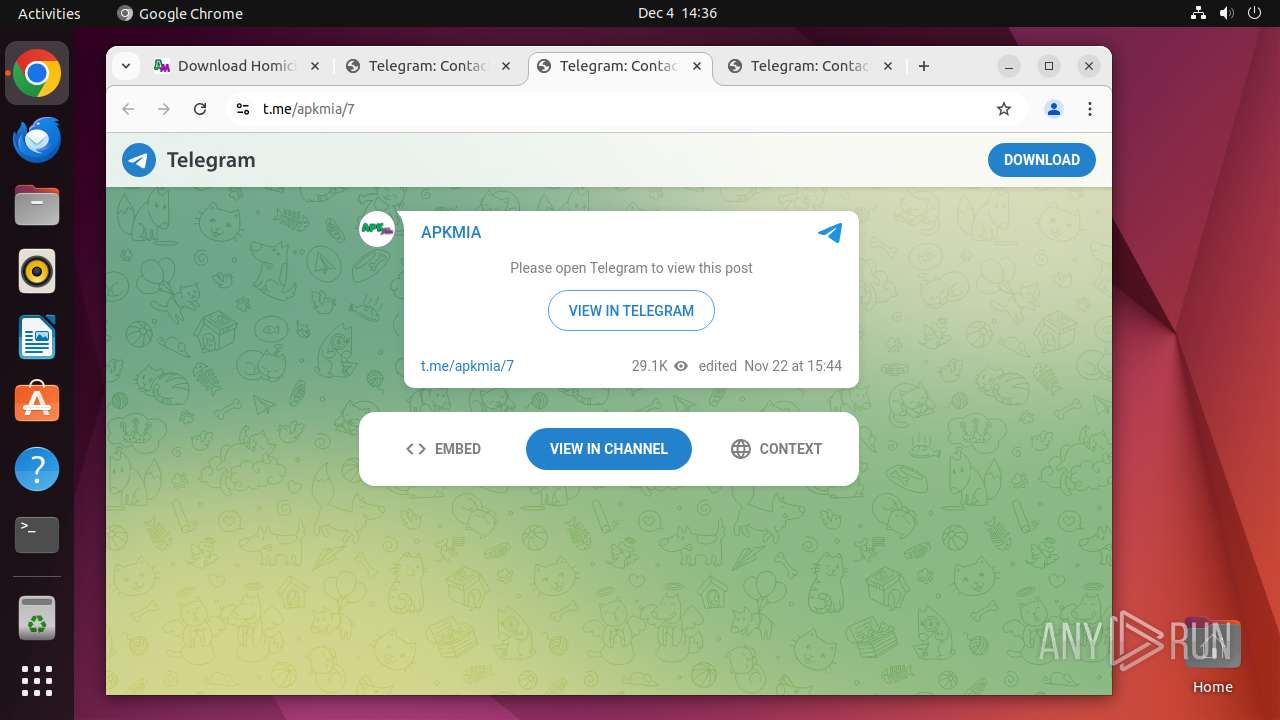1280x720 pixels.
Task: Expand the tab search dropdown
Action: point(126,66)
